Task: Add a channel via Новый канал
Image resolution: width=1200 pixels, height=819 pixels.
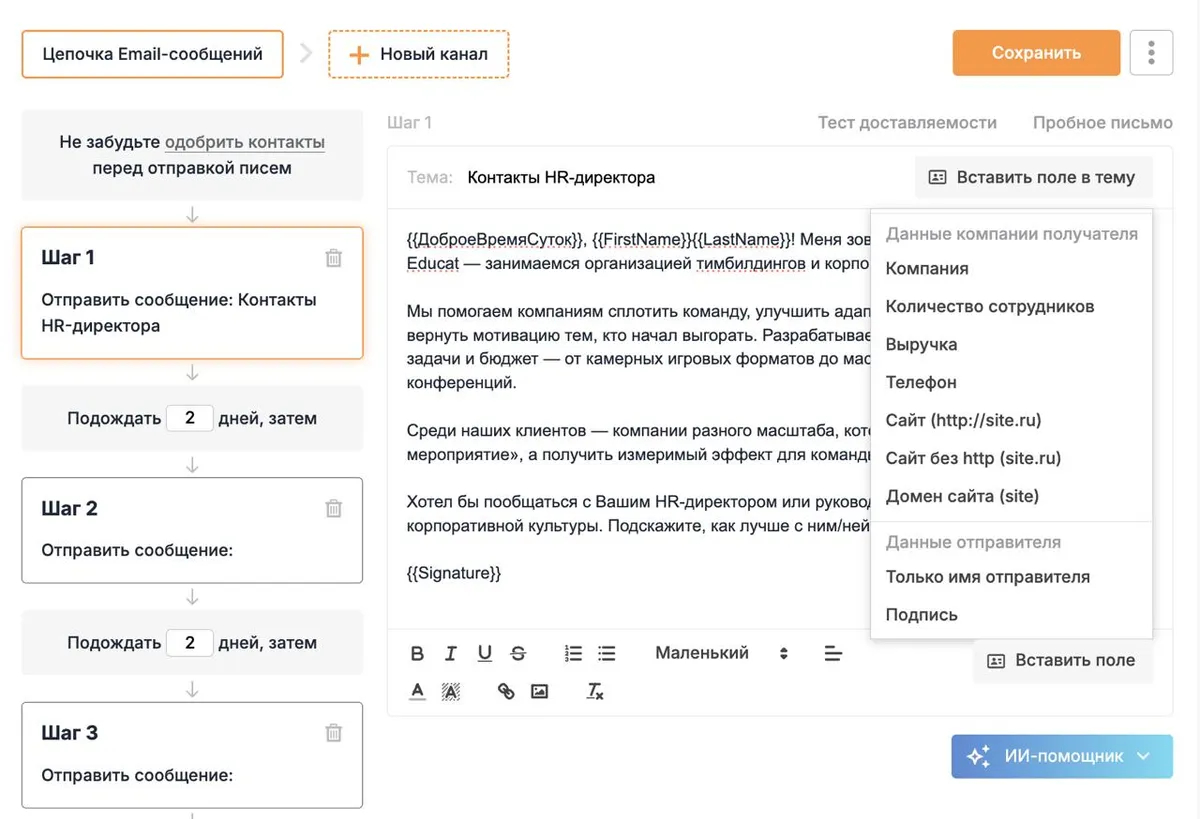Action: coord(418,54)
